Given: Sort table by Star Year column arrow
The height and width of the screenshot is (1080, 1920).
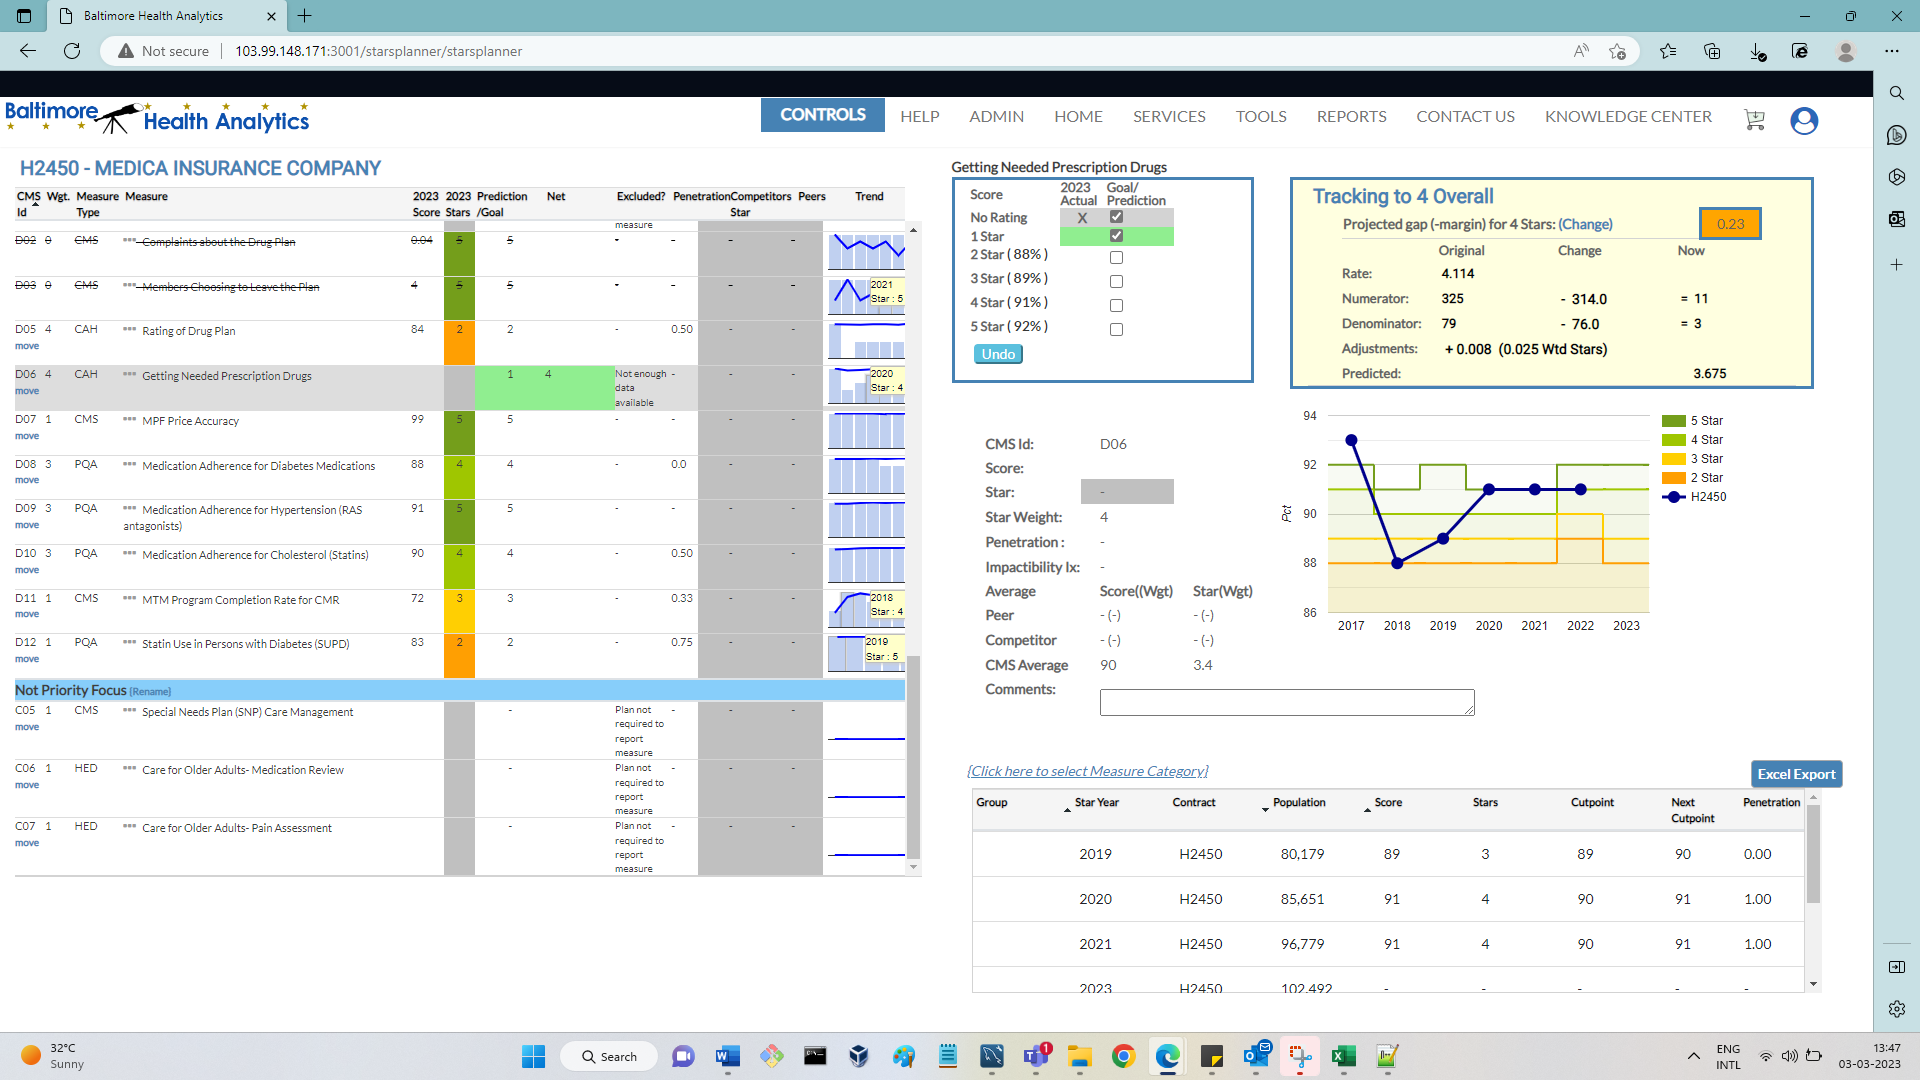Looking at the screenshot, I should pyautogui.click(x=1067, y=809).
